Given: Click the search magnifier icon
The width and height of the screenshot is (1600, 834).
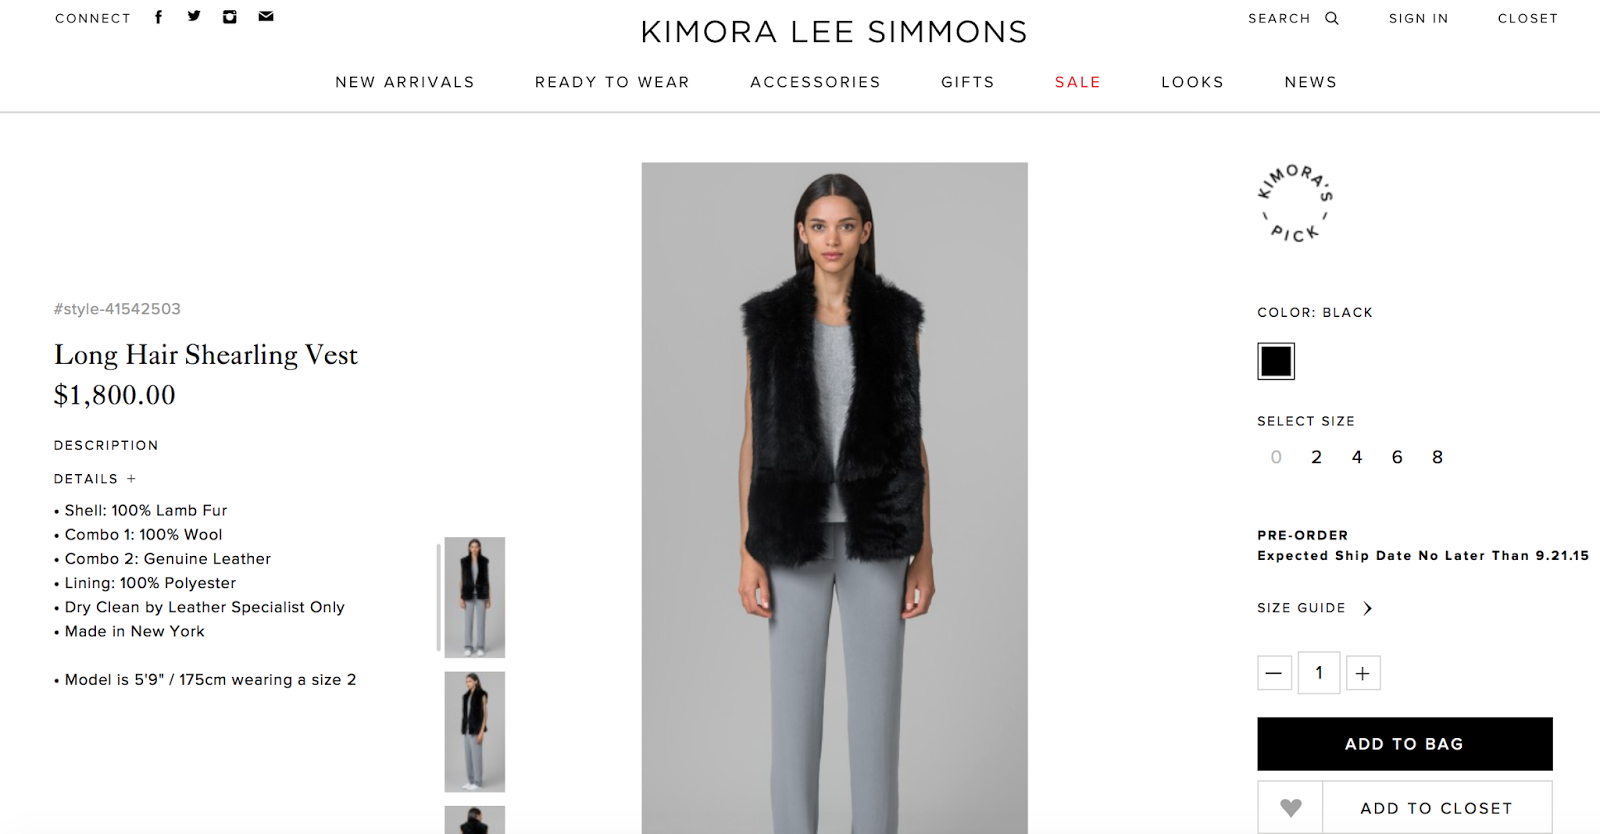Looking at the screenshot, I should pos(1331,18).
